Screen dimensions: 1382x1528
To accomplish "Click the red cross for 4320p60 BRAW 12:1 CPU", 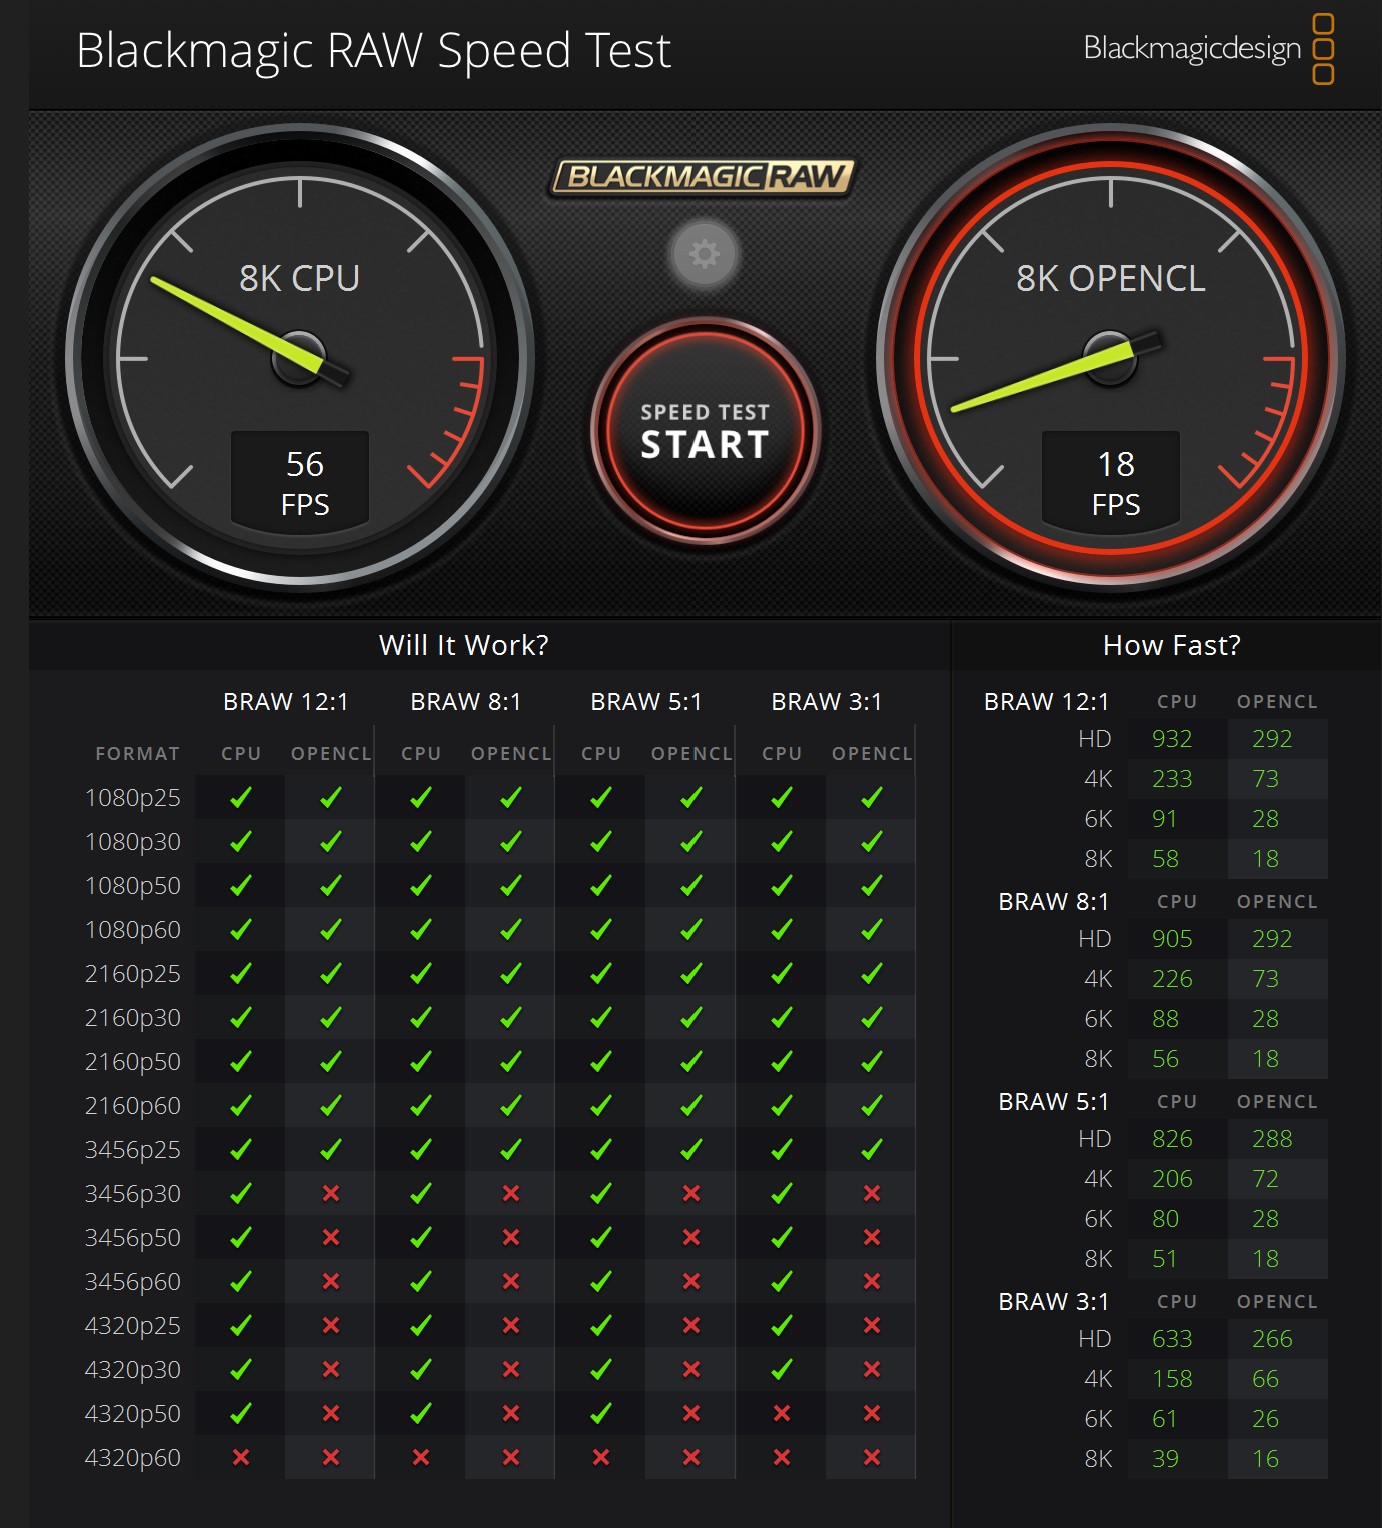I will (x=241, y=1457).
